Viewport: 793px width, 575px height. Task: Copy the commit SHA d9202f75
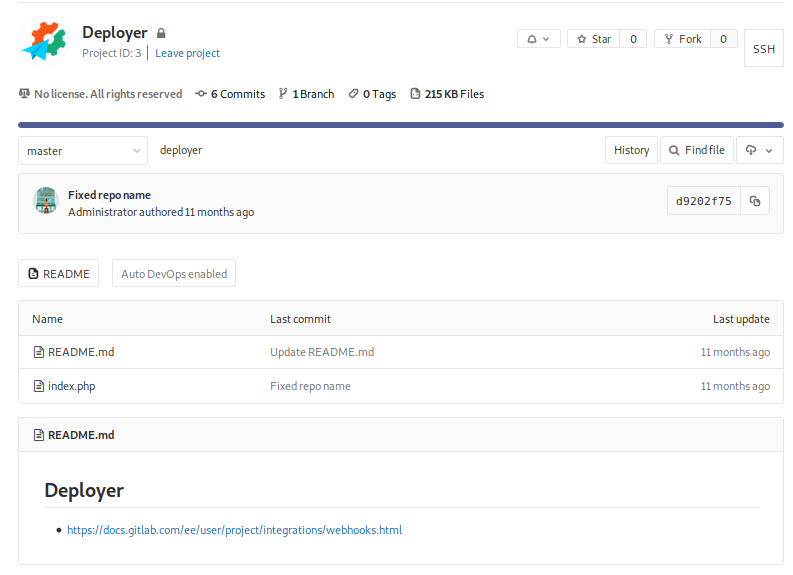(755, 201)
